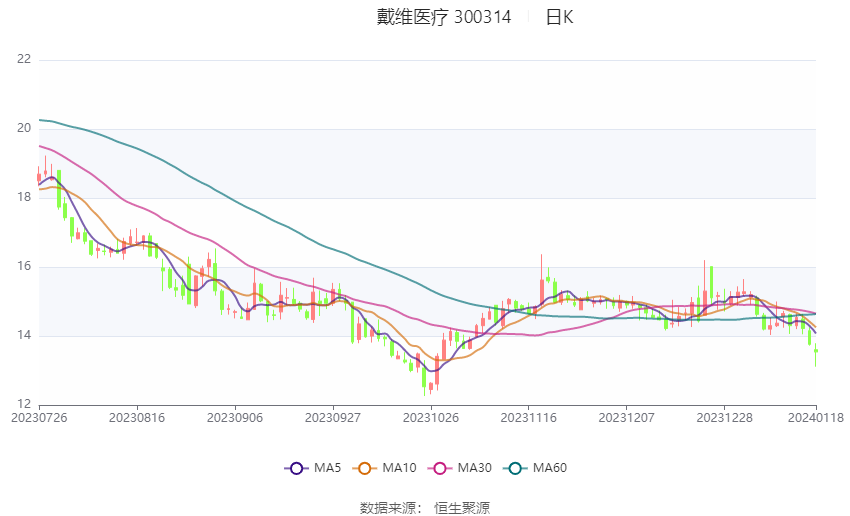Select x-axis date label 20230726

(39, 418)
